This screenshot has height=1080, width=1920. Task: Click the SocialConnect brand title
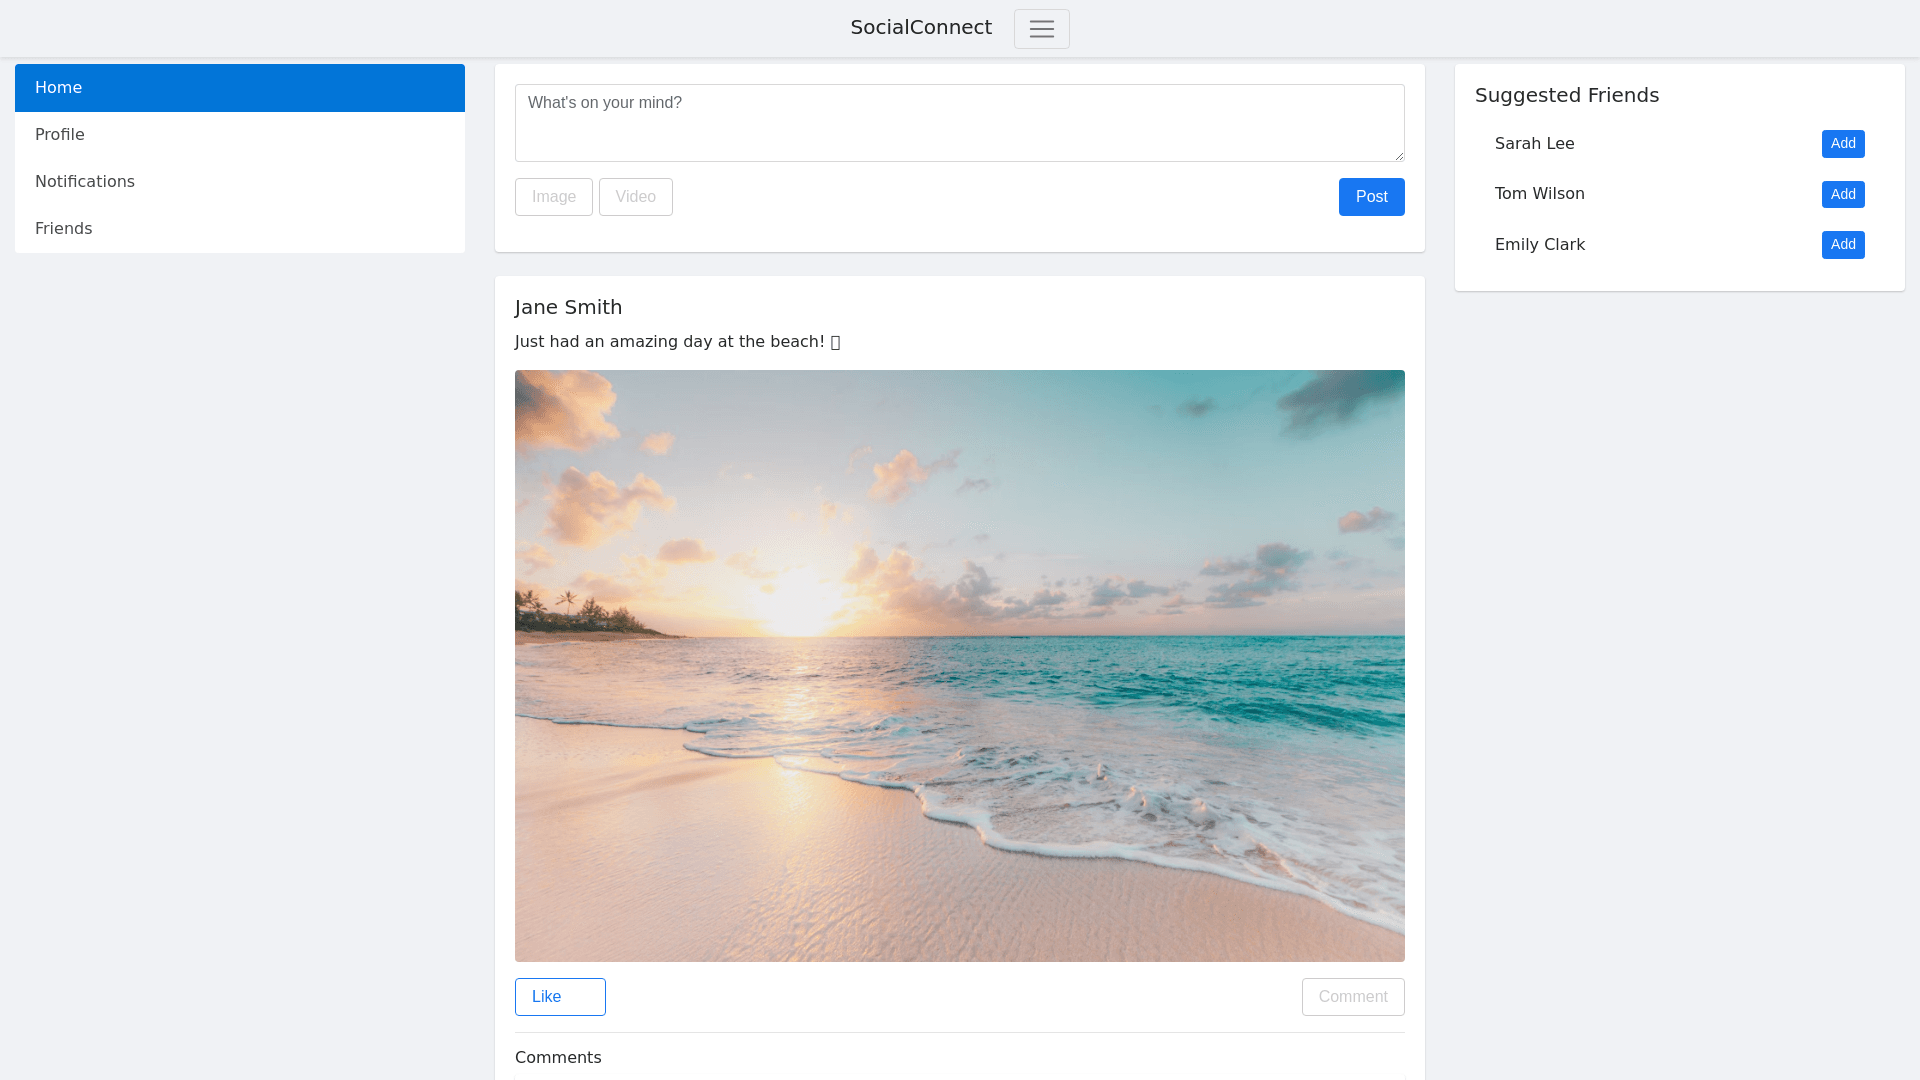[x=920, y=28]
